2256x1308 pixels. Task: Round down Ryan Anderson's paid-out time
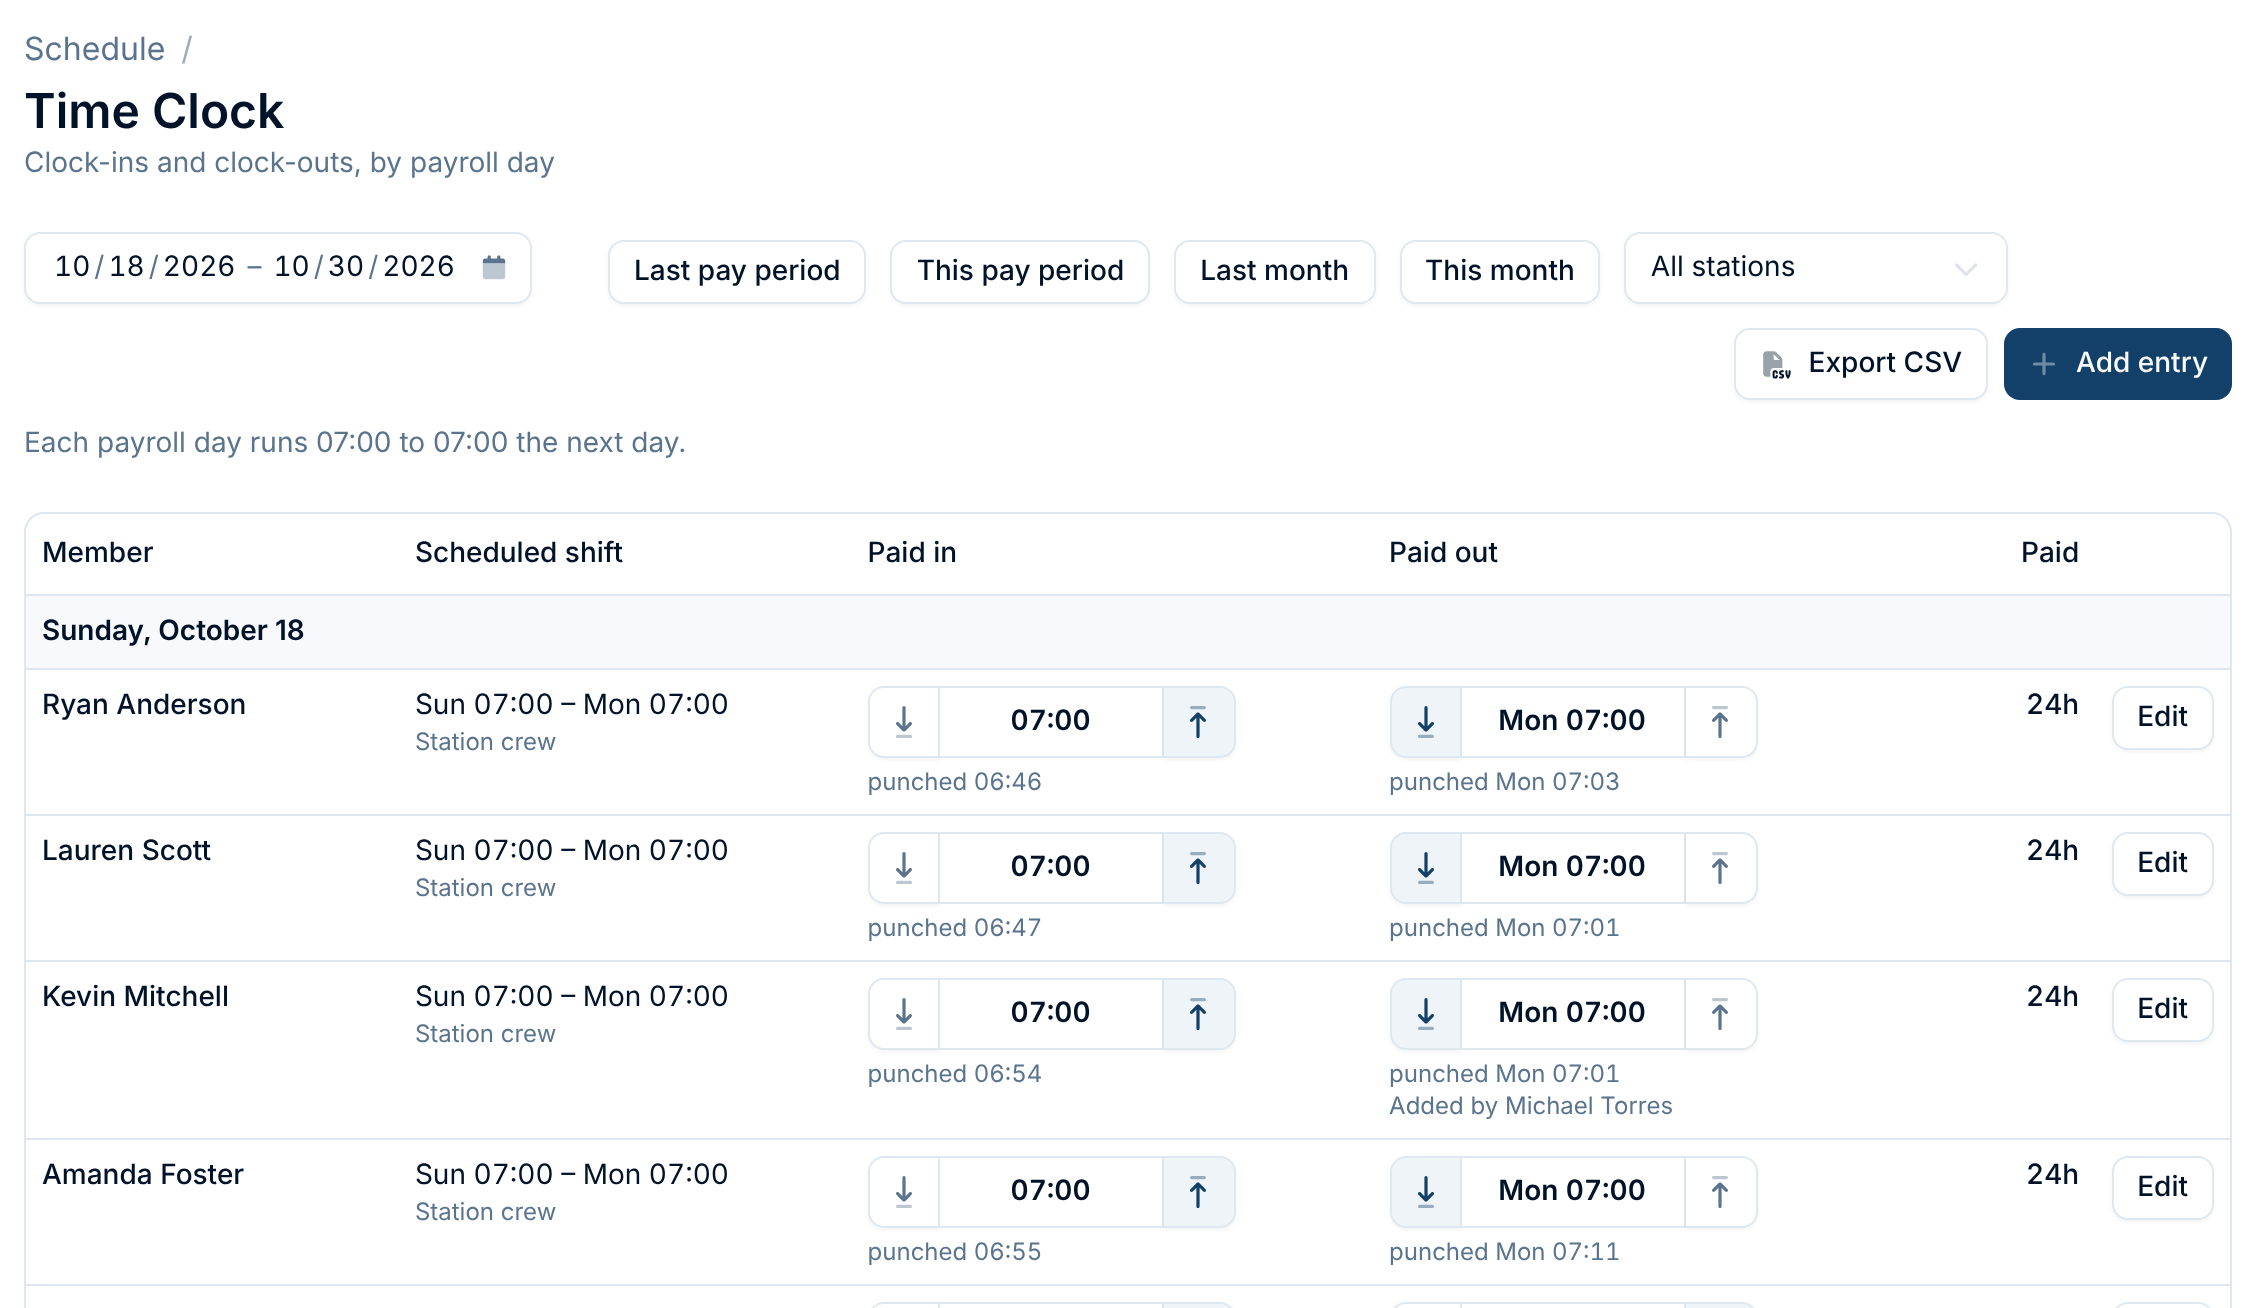1426,722
